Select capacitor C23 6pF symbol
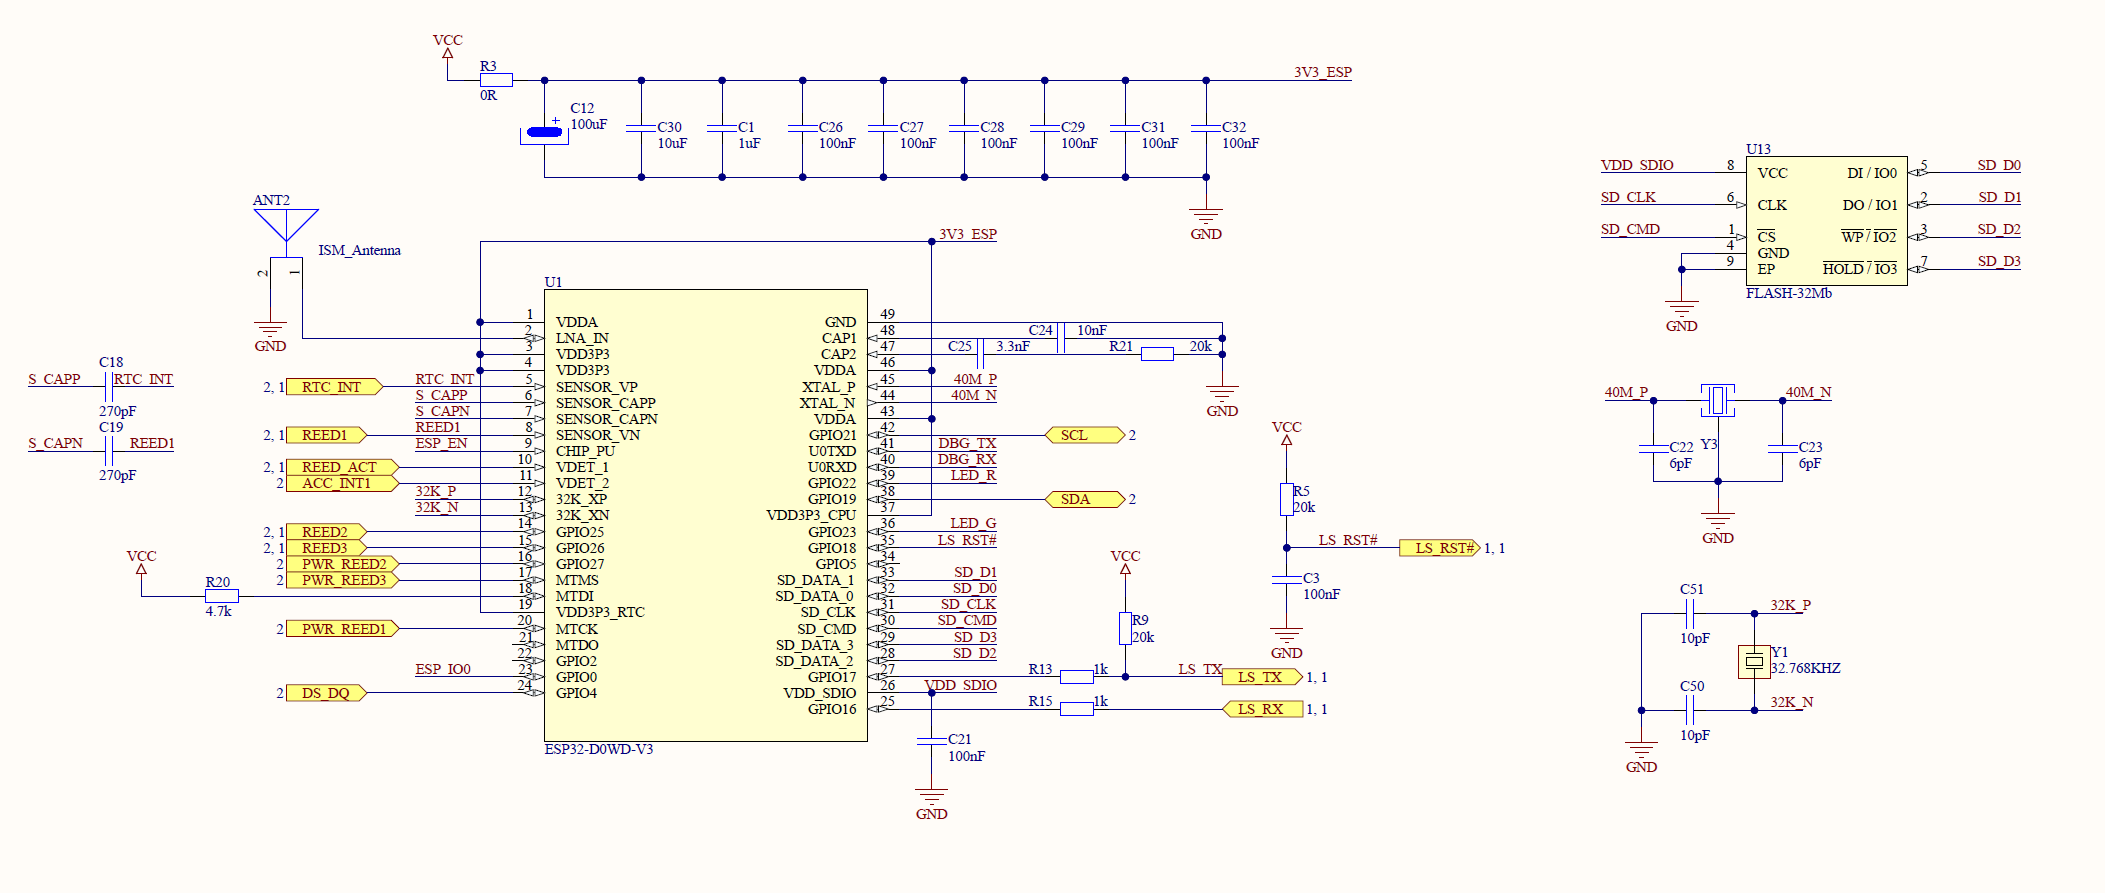This screenshot has width=2105, height=893. pyautogui.click(x=1782, y=449)
